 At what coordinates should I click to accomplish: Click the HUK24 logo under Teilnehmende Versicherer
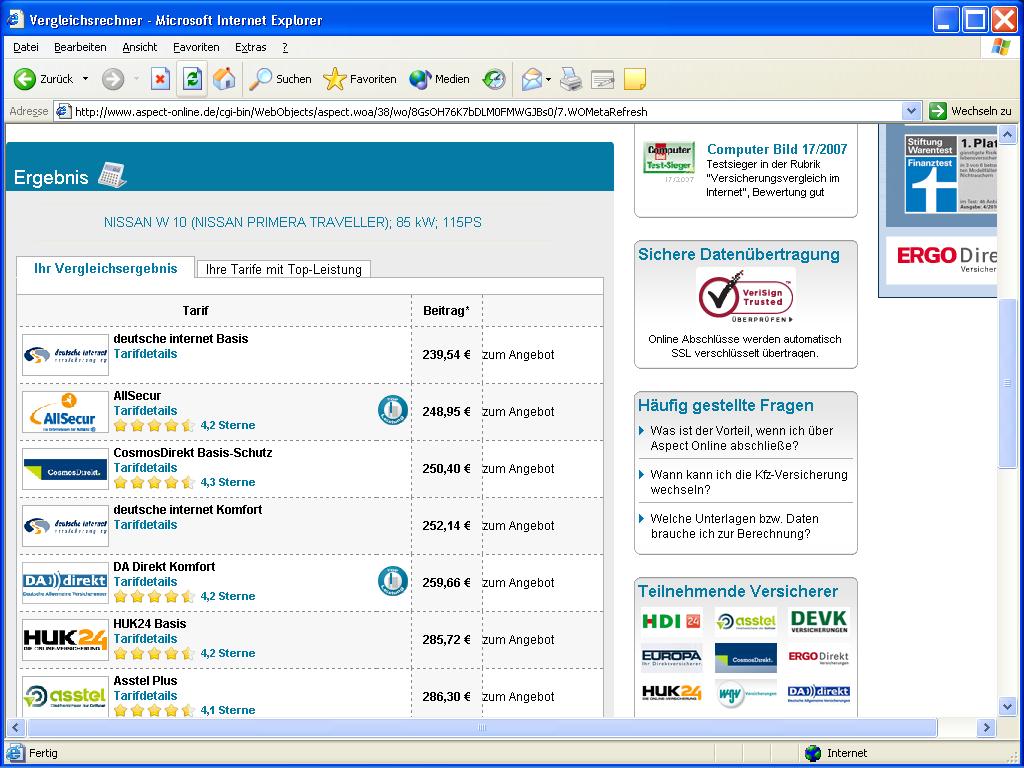(x=671, y=693)
